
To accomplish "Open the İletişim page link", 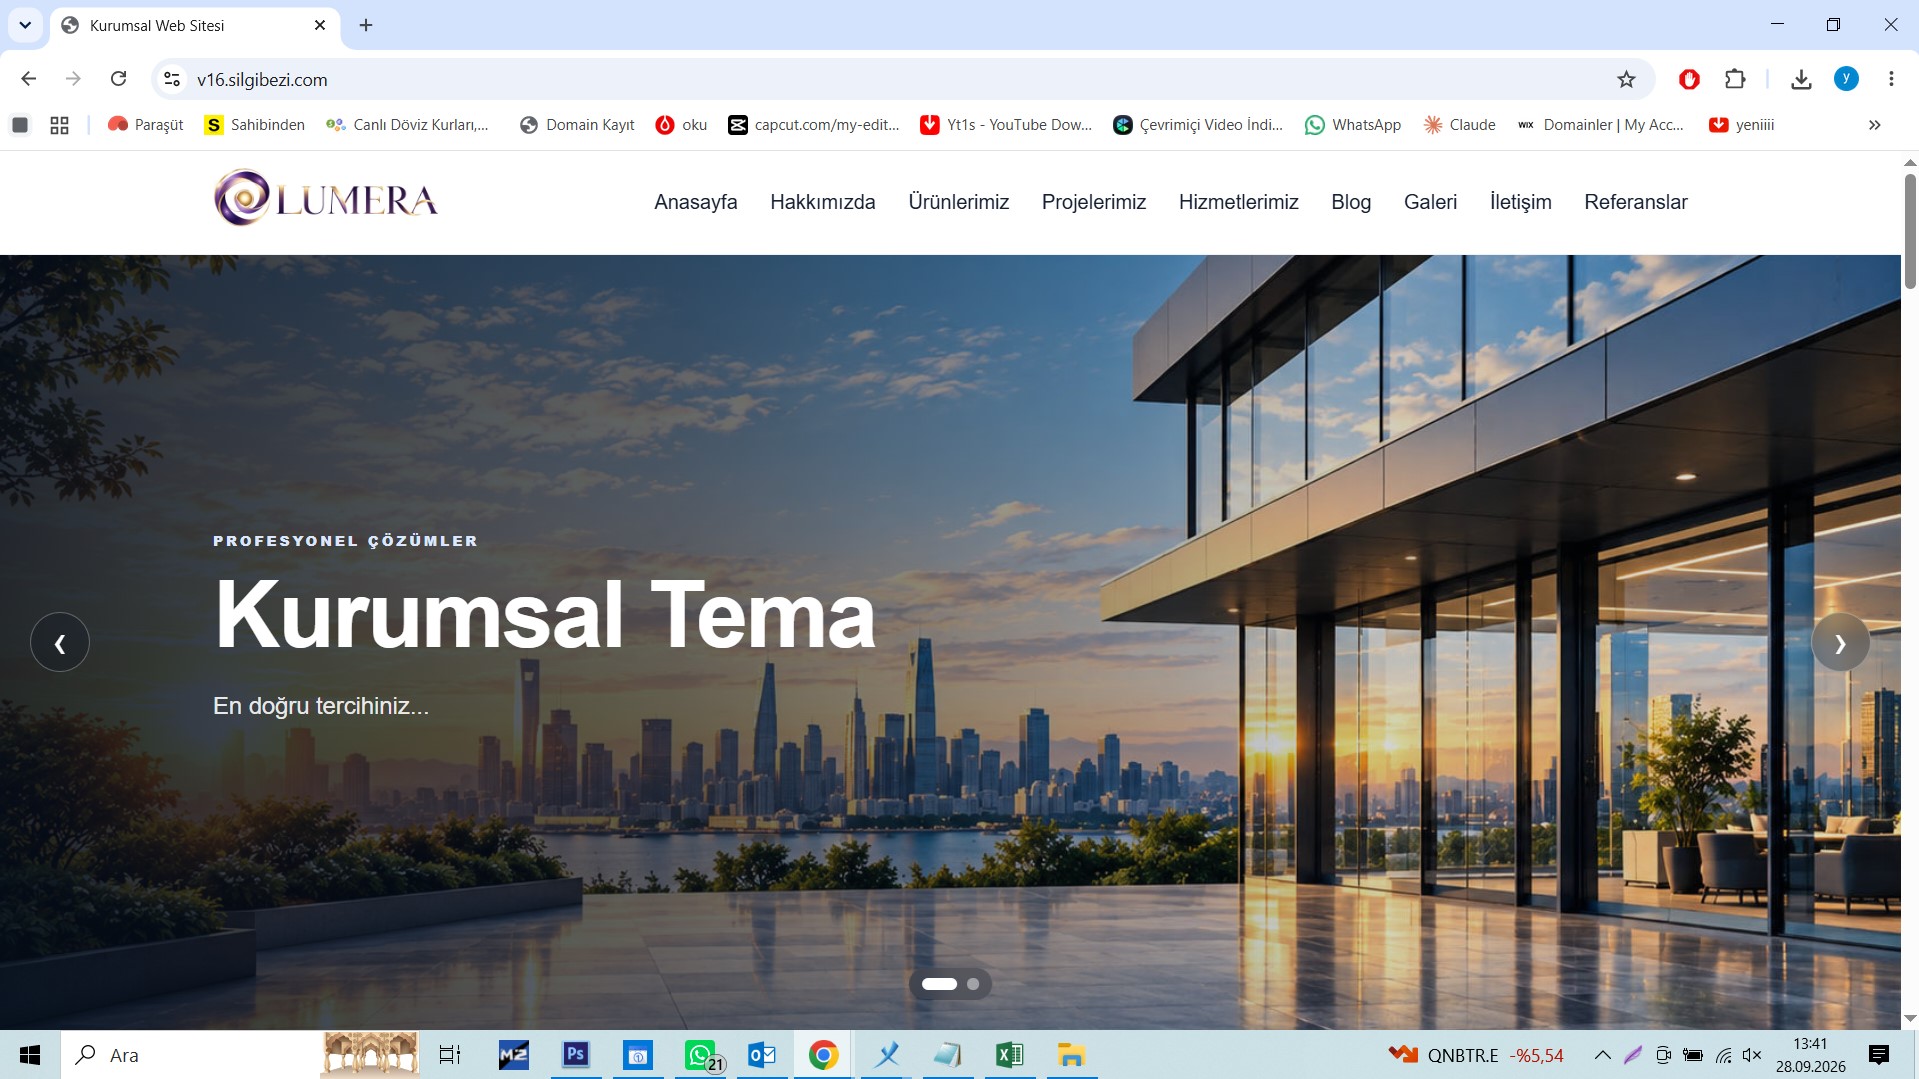I will [1520, 202].
